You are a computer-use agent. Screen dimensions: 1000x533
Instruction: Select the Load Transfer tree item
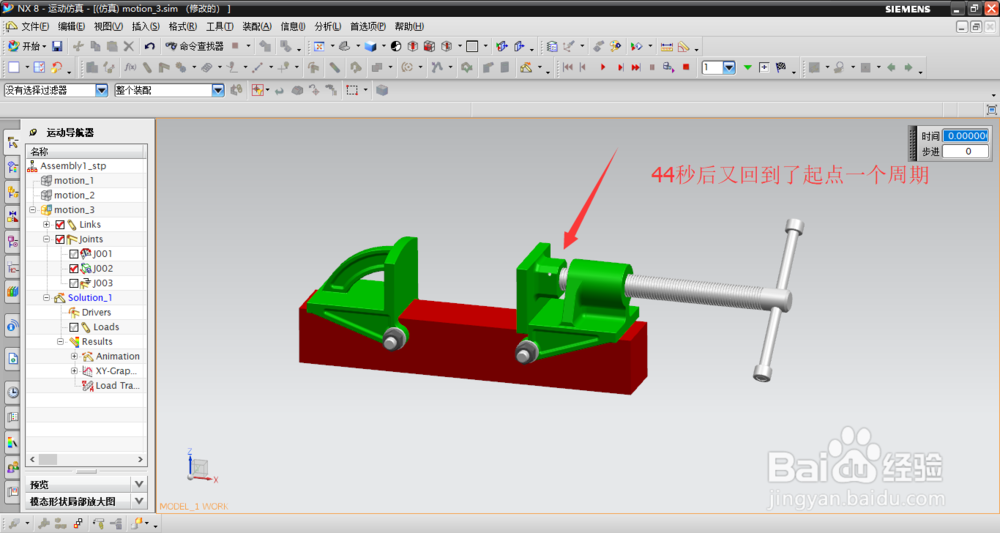(117, 386)
